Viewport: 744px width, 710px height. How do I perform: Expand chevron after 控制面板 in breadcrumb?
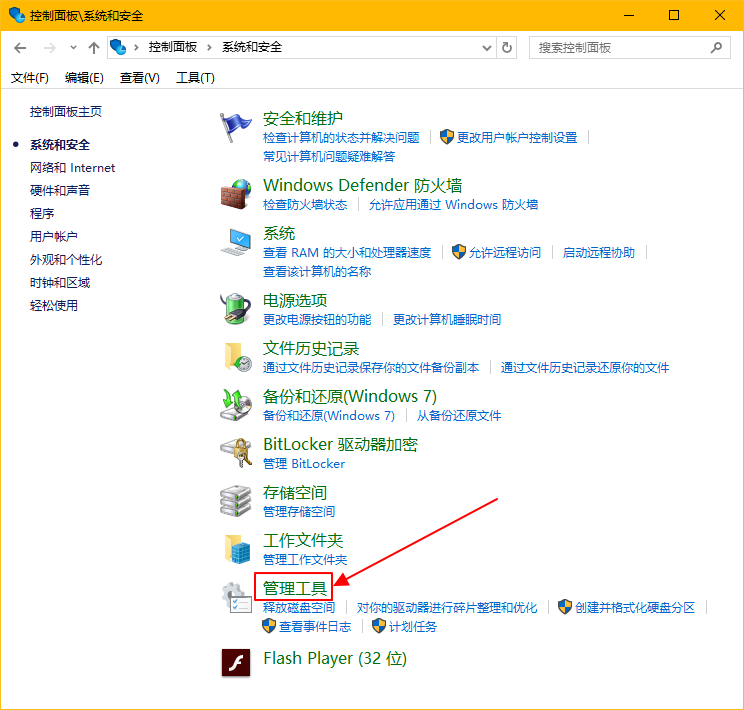click(209, 47)
